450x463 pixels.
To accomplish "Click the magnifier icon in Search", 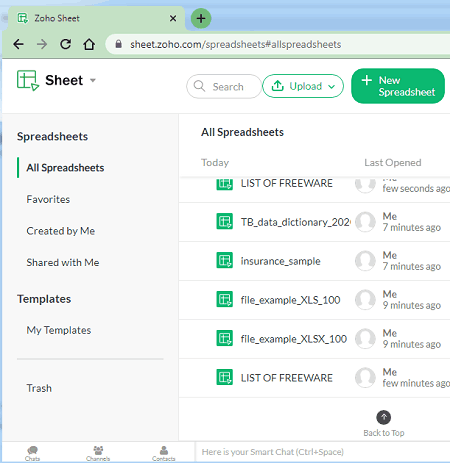I will click(199, 86).
